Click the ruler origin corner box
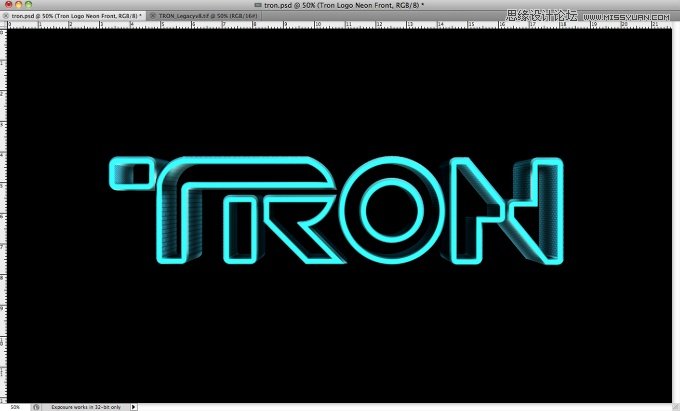The height and width of the screenshot is (411, 680). point(3,25)
